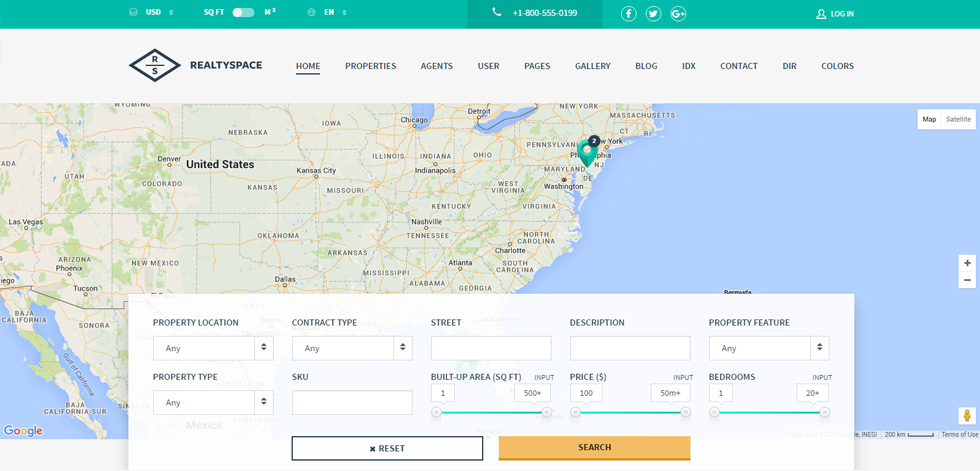Click the Price 50m+ value box
This screenshot has height=471, width=980.
tap(671, 393)
